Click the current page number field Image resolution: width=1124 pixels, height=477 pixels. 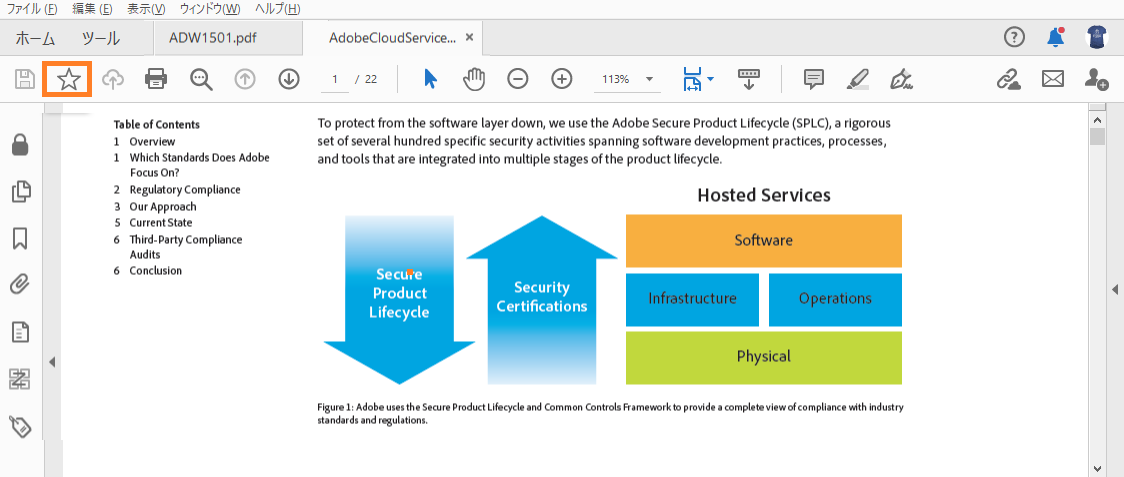(335, 80)
